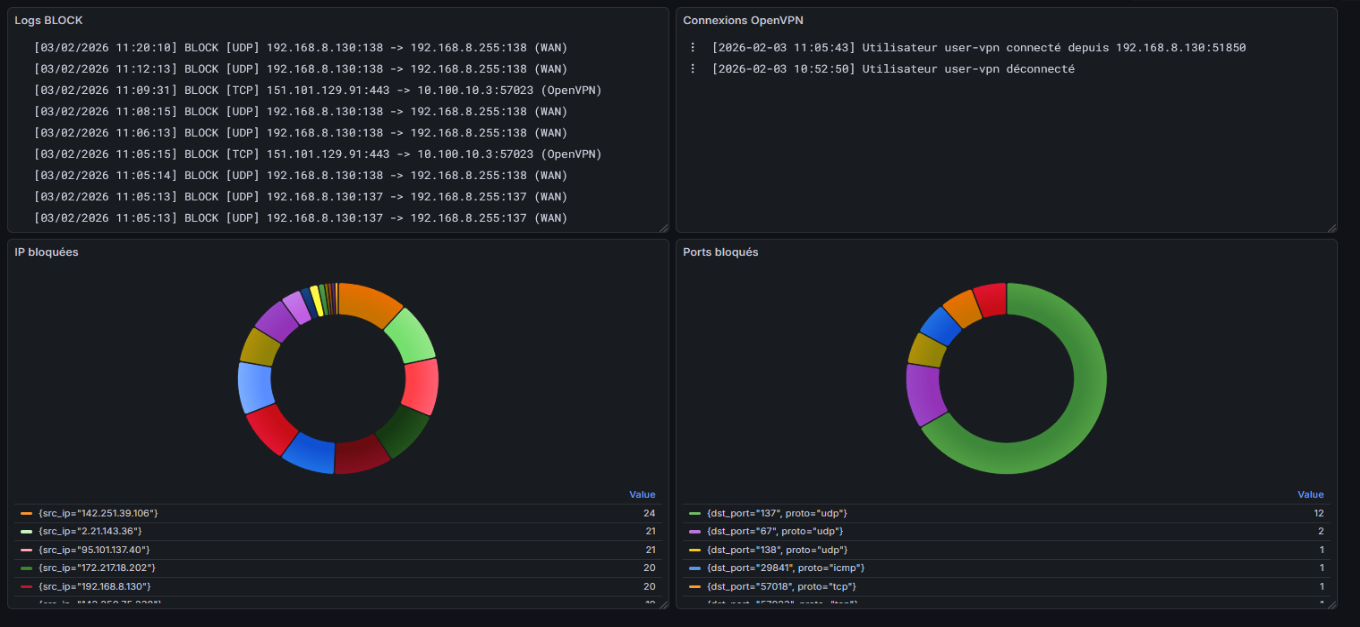Viewport: 1360px width, 627px height.
Task: Open the IP bloquées panel title menu
Action: (x=46, y=252)
